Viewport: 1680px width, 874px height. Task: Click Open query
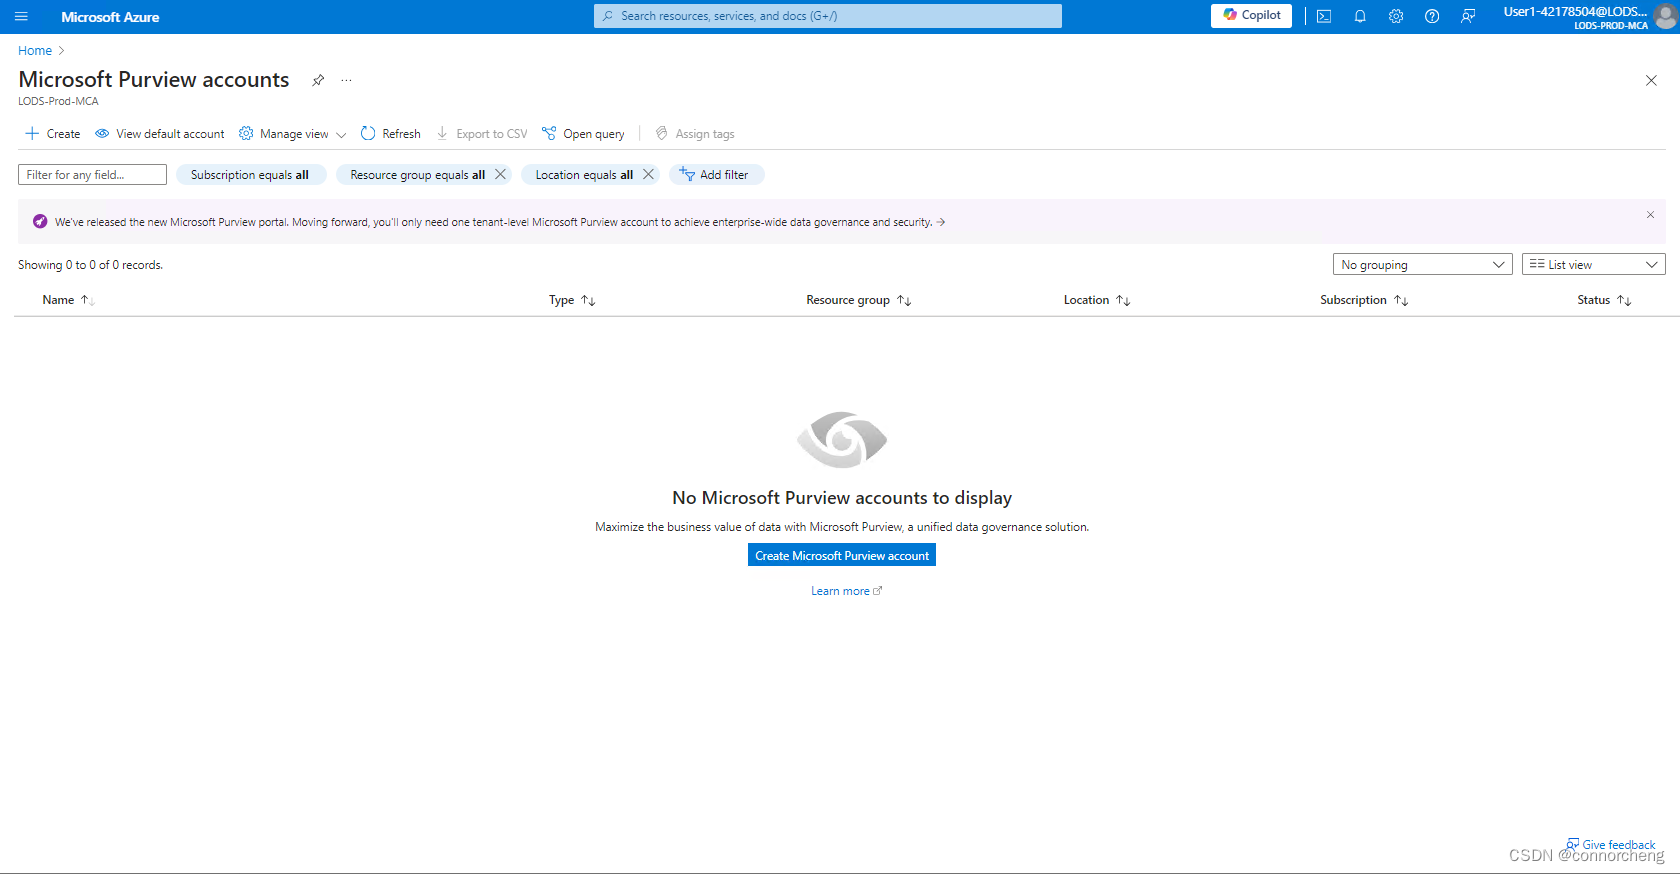click(x=583, y=134)
